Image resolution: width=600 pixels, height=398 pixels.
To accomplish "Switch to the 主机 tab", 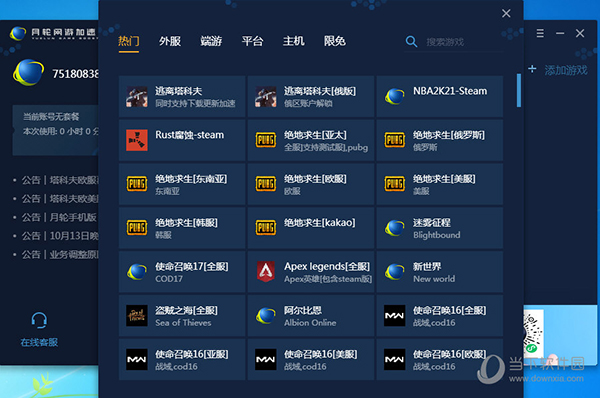I will (x=293, y=41).
